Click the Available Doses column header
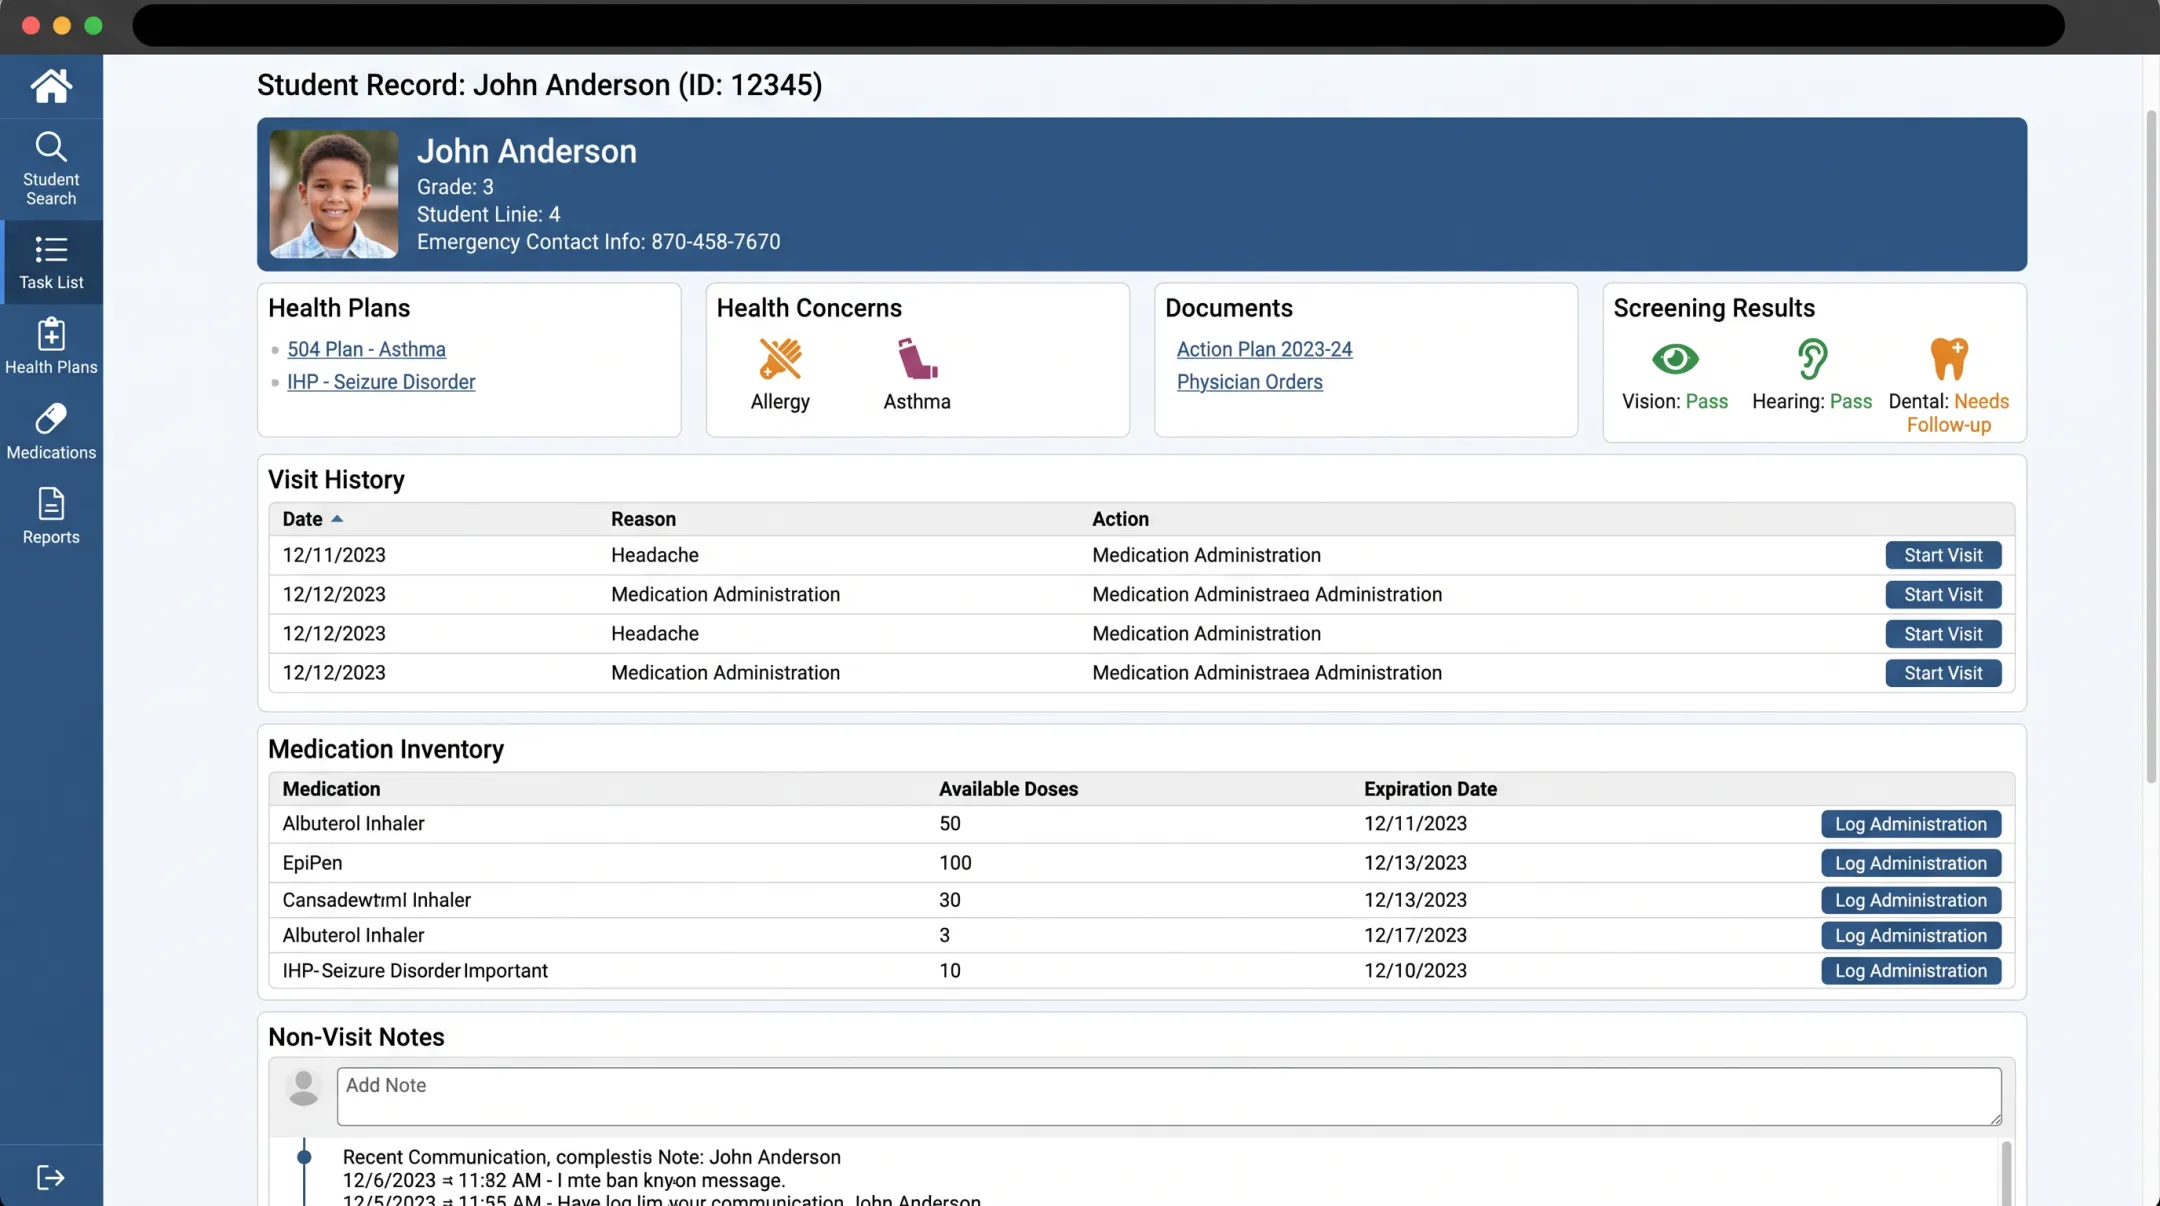This screenshot has height=1206, width=2160. [1008, 789]
